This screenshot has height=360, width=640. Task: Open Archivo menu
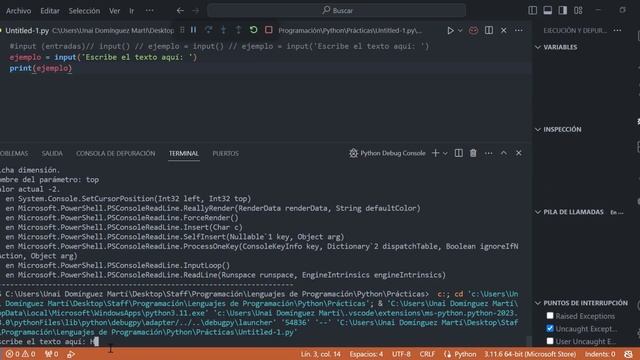point(18,11)
